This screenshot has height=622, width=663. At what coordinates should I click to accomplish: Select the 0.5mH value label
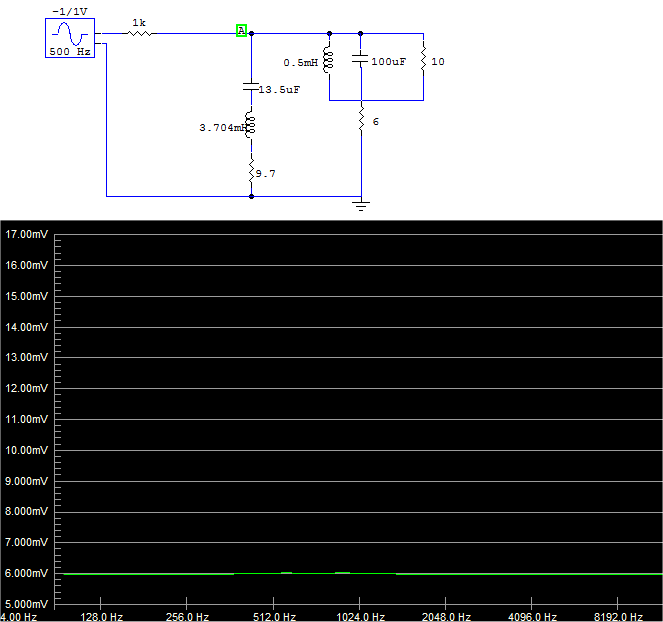pyautogui.click(x=301, y=63)
